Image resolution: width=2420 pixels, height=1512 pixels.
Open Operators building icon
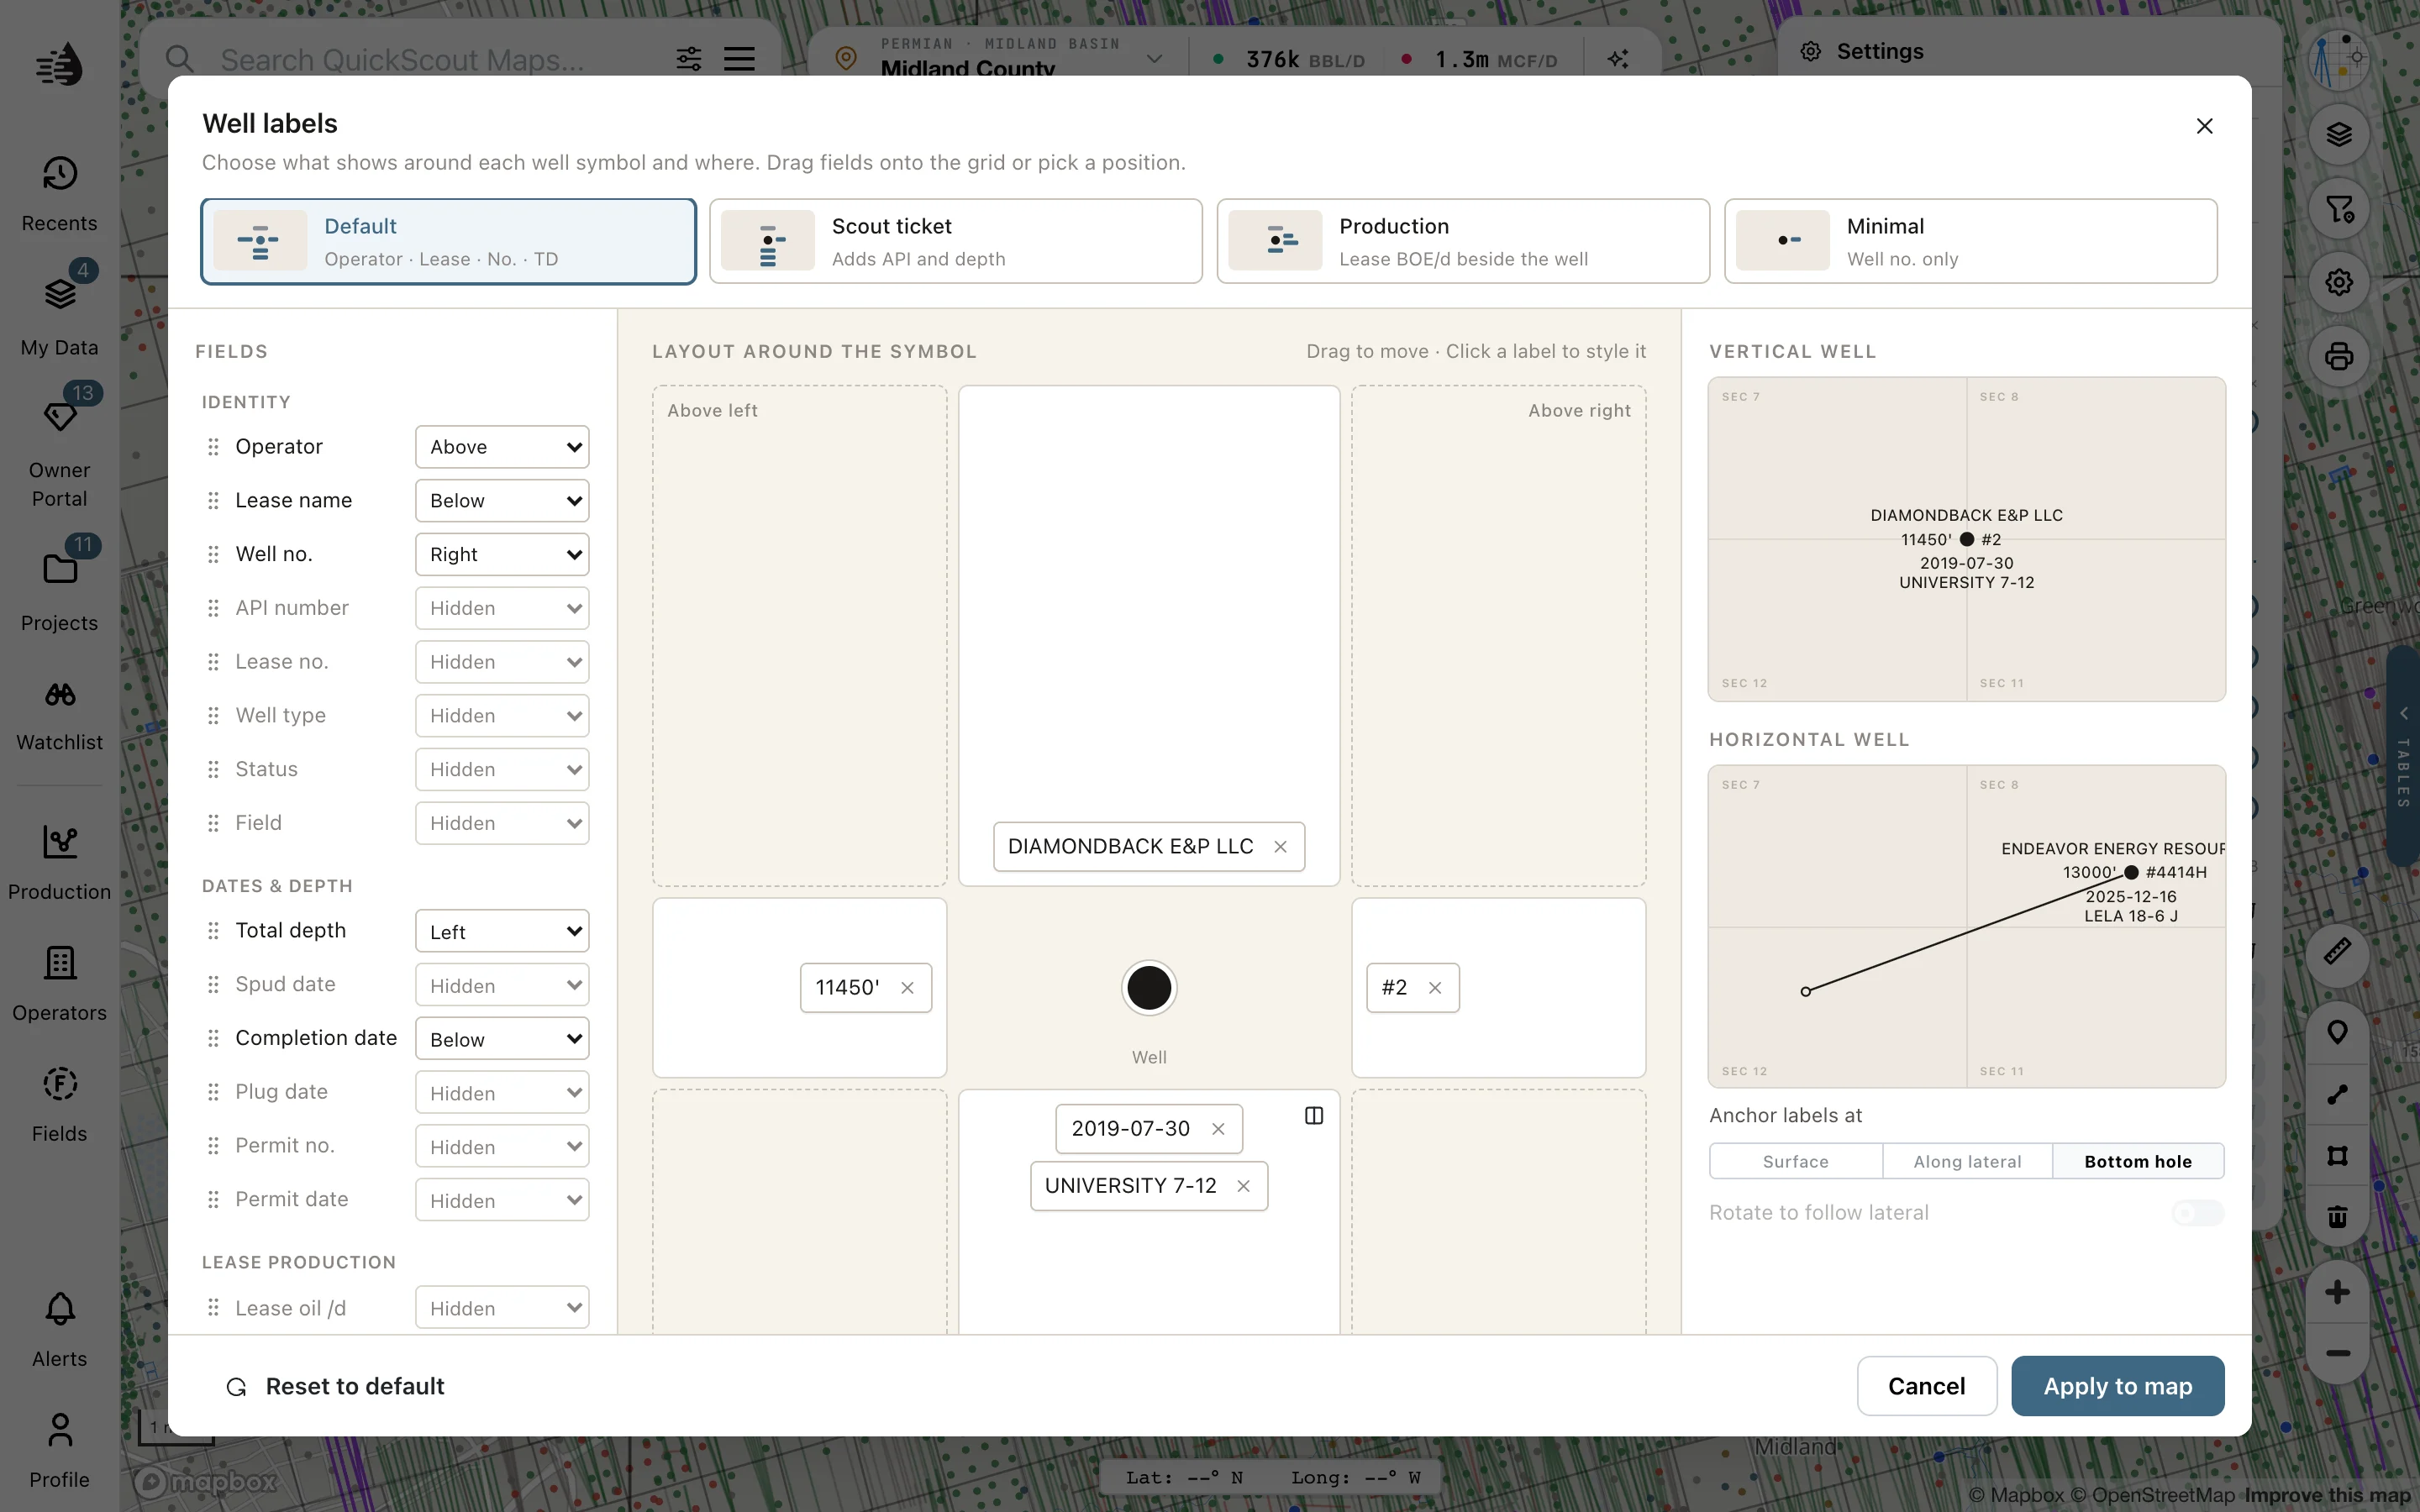(x=60, y=963)
